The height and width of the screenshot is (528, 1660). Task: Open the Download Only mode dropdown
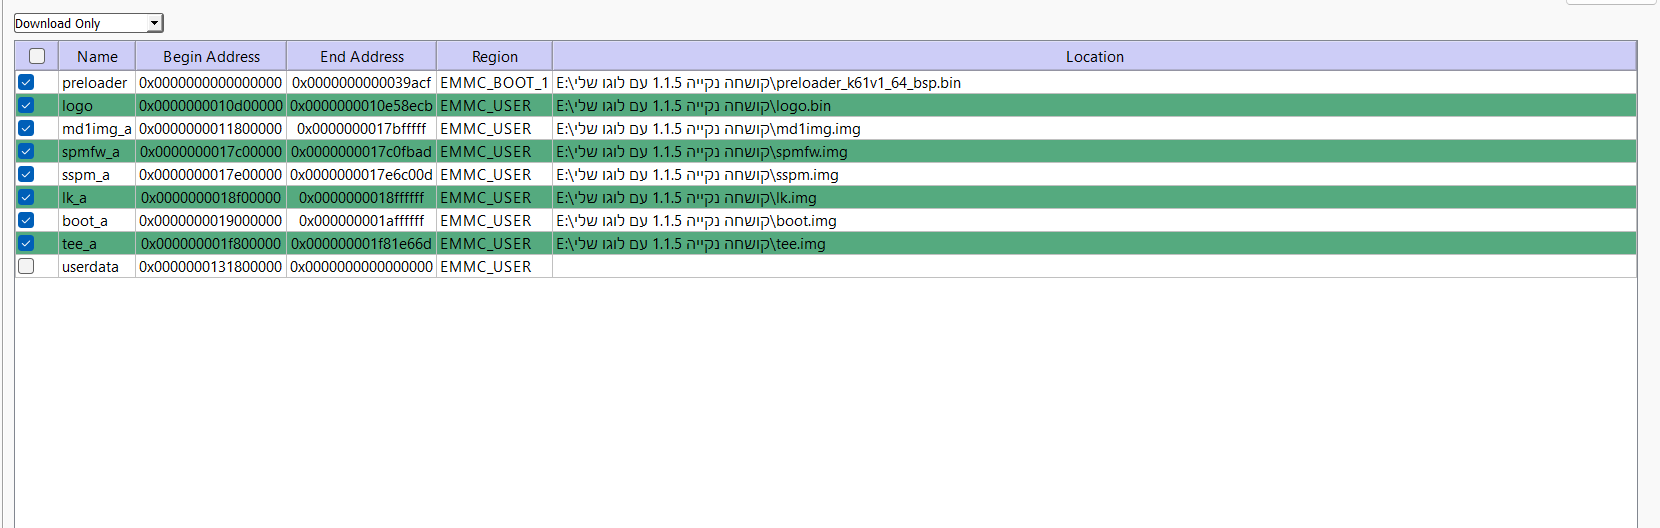88,23
